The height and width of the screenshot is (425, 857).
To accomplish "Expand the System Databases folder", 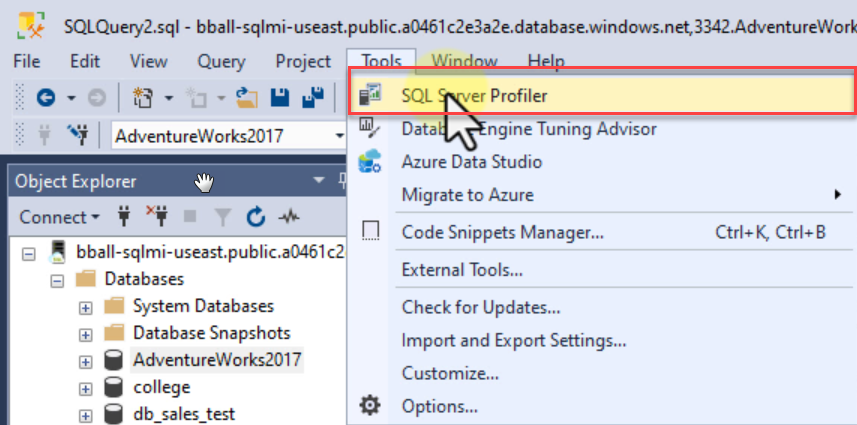I will tap(85, 308).
